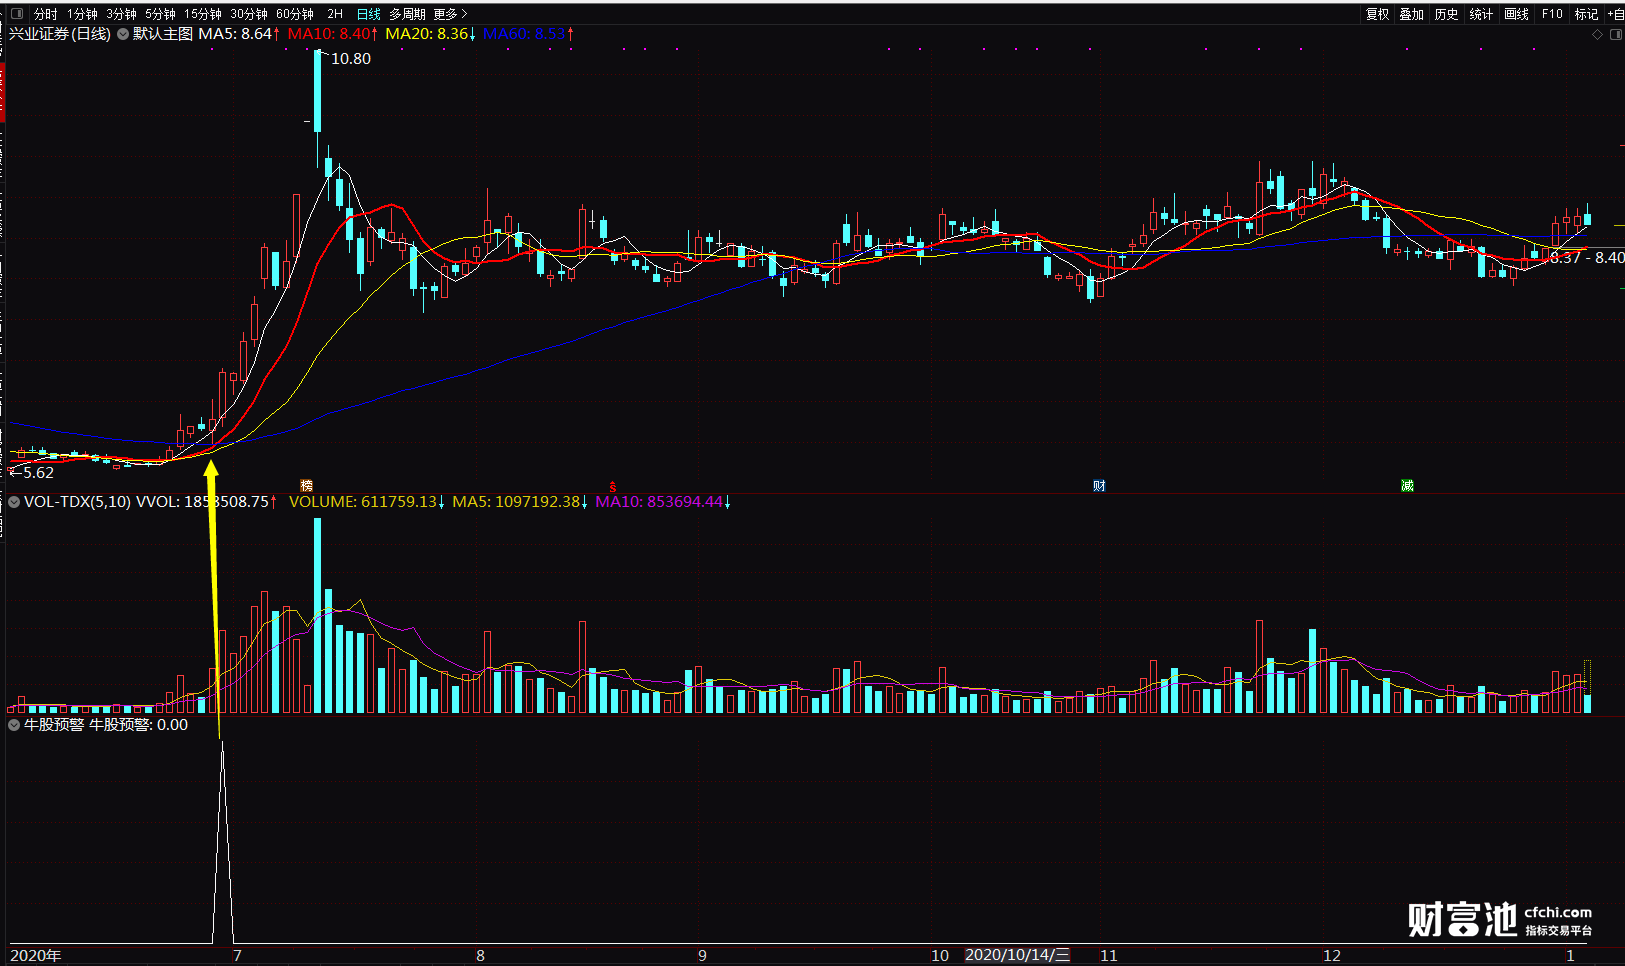Image resolution: width=1625 pixels, height=966 pixels.
Task: Click the 统计 statistics button
Action: click(1482, 14)
